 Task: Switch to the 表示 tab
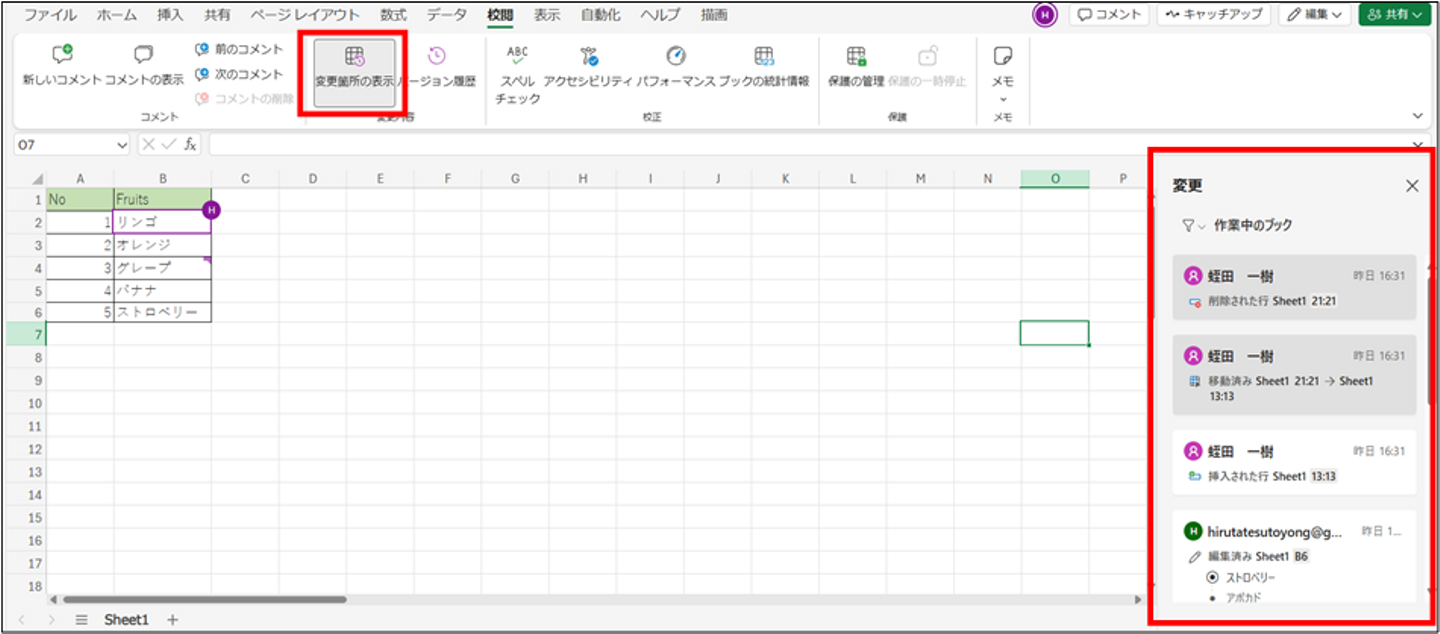547,15
